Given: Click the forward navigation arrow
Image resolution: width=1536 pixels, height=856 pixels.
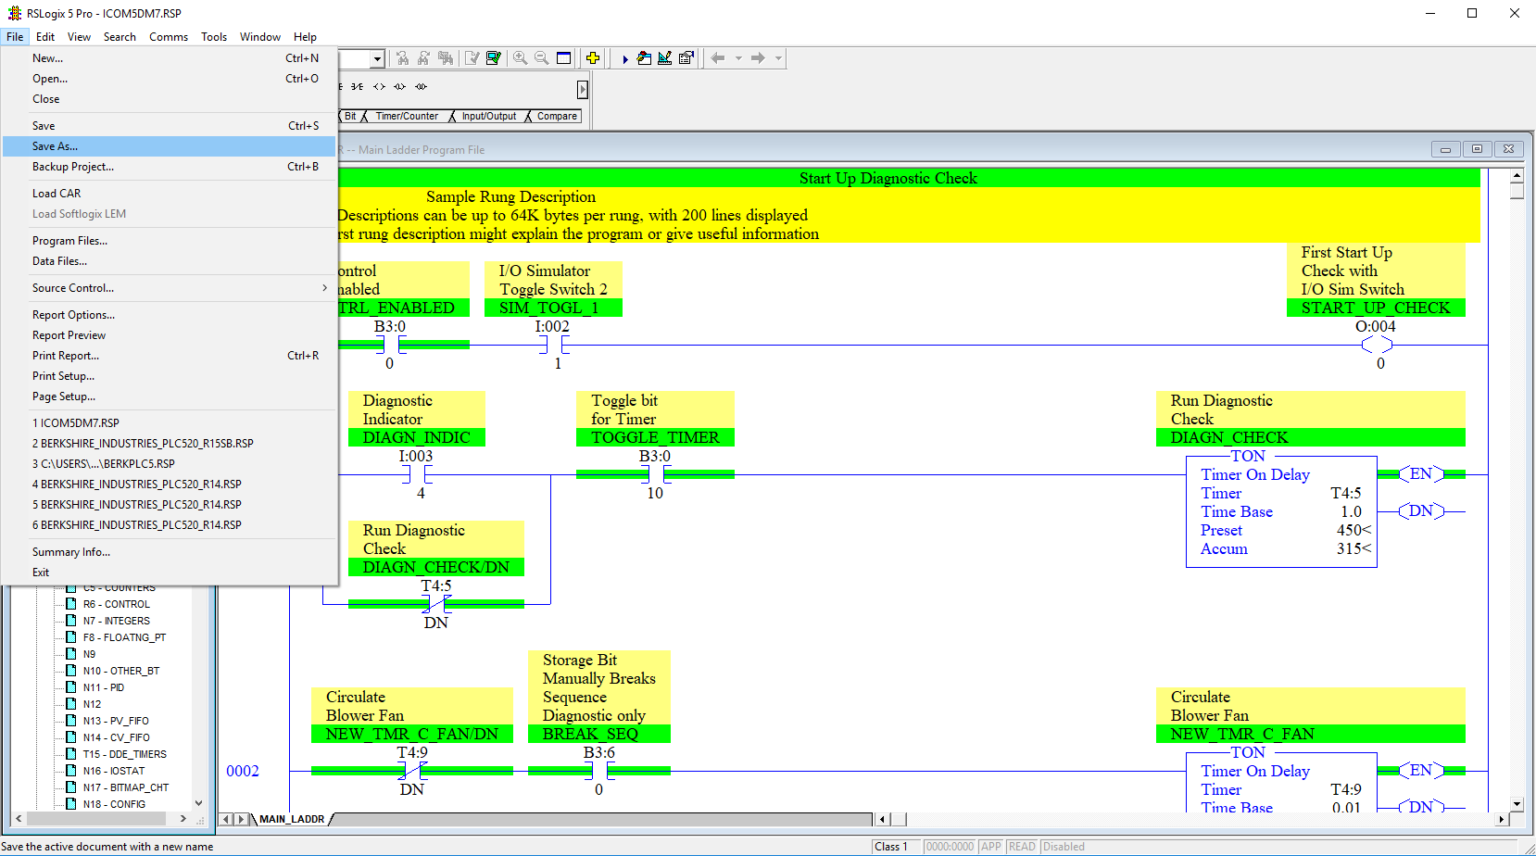Looking at the screenshot, I should tap(757, 58).
